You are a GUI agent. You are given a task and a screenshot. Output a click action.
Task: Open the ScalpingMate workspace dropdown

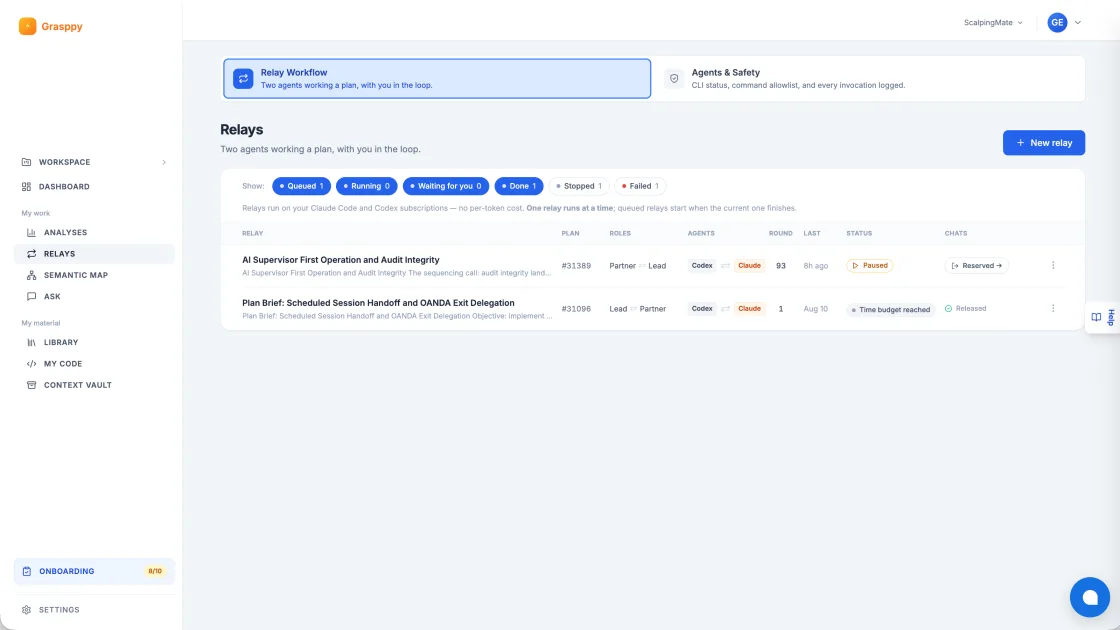click(993, 23)
